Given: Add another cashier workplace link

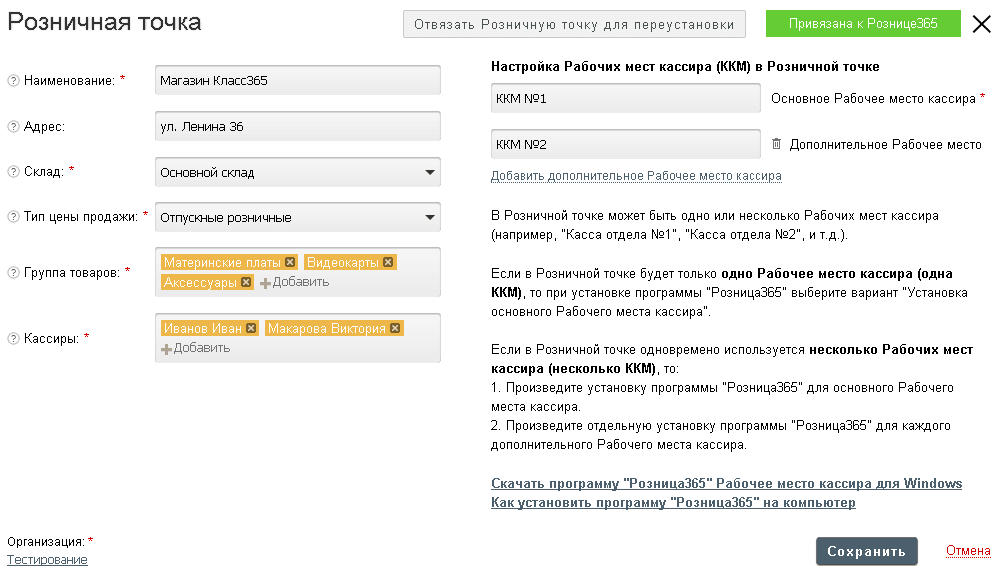Looking at the screenshot, I should click(636, 176).
